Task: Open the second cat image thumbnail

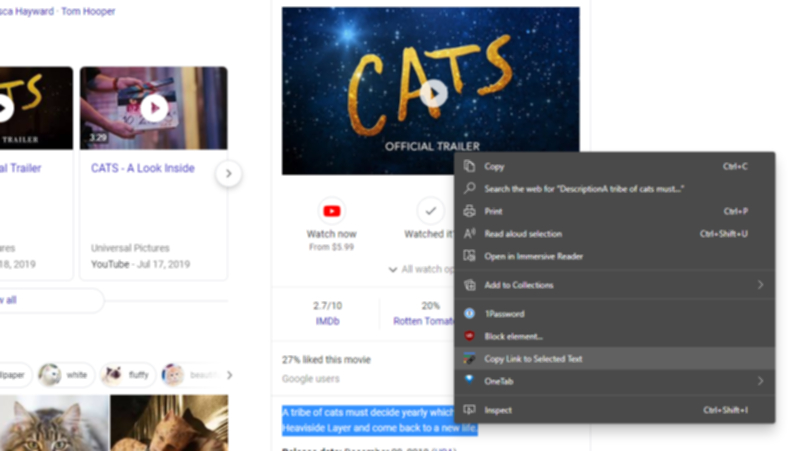Action: pyautogui.click(x=169, y=423)
